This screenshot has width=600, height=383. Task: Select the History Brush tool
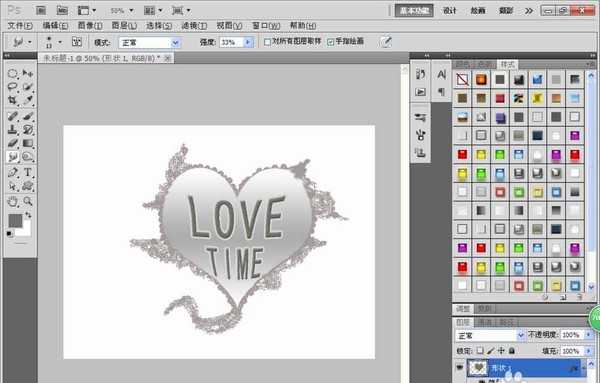pyautogui.click(x=28, y=129)
